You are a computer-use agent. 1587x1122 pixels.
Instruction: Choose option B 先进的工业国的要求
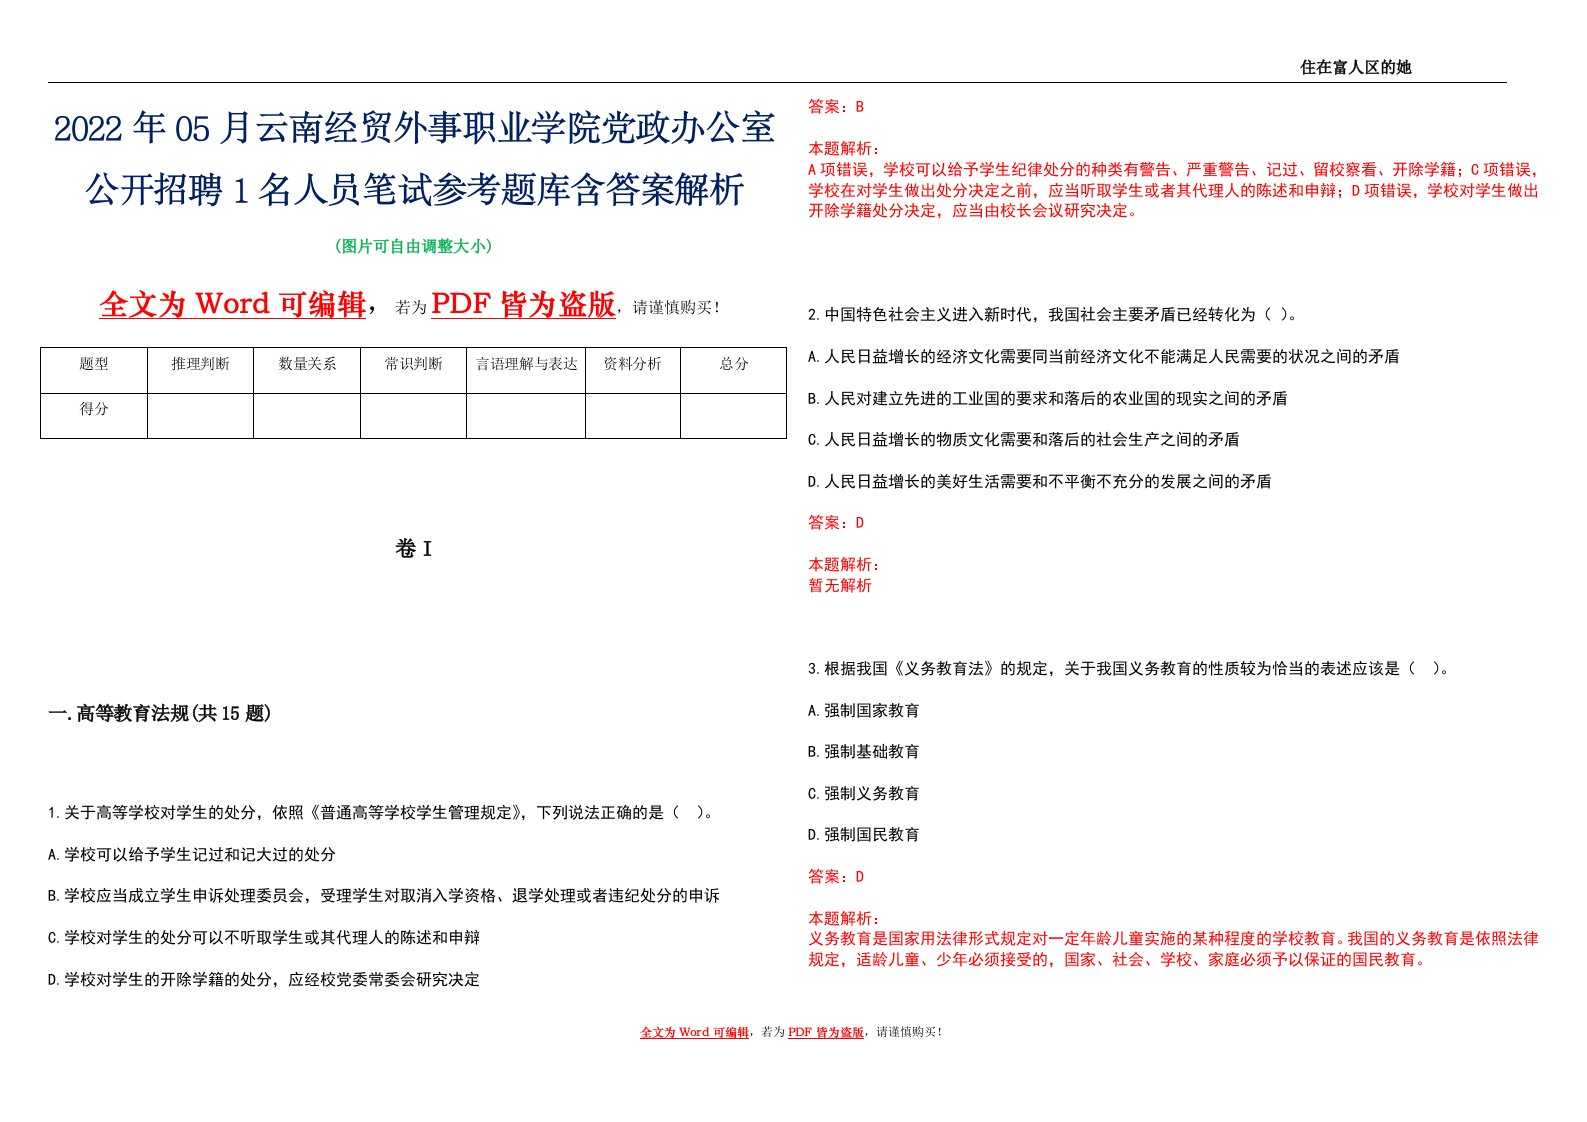[1048, 398]
